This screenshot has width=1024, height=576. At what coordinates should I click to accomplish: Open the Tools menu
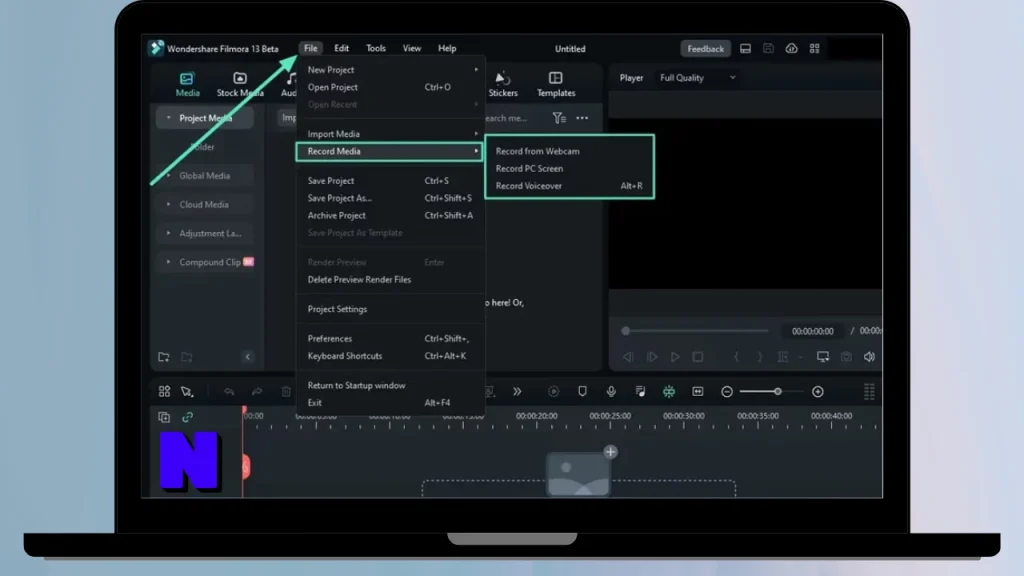[376, 48]
